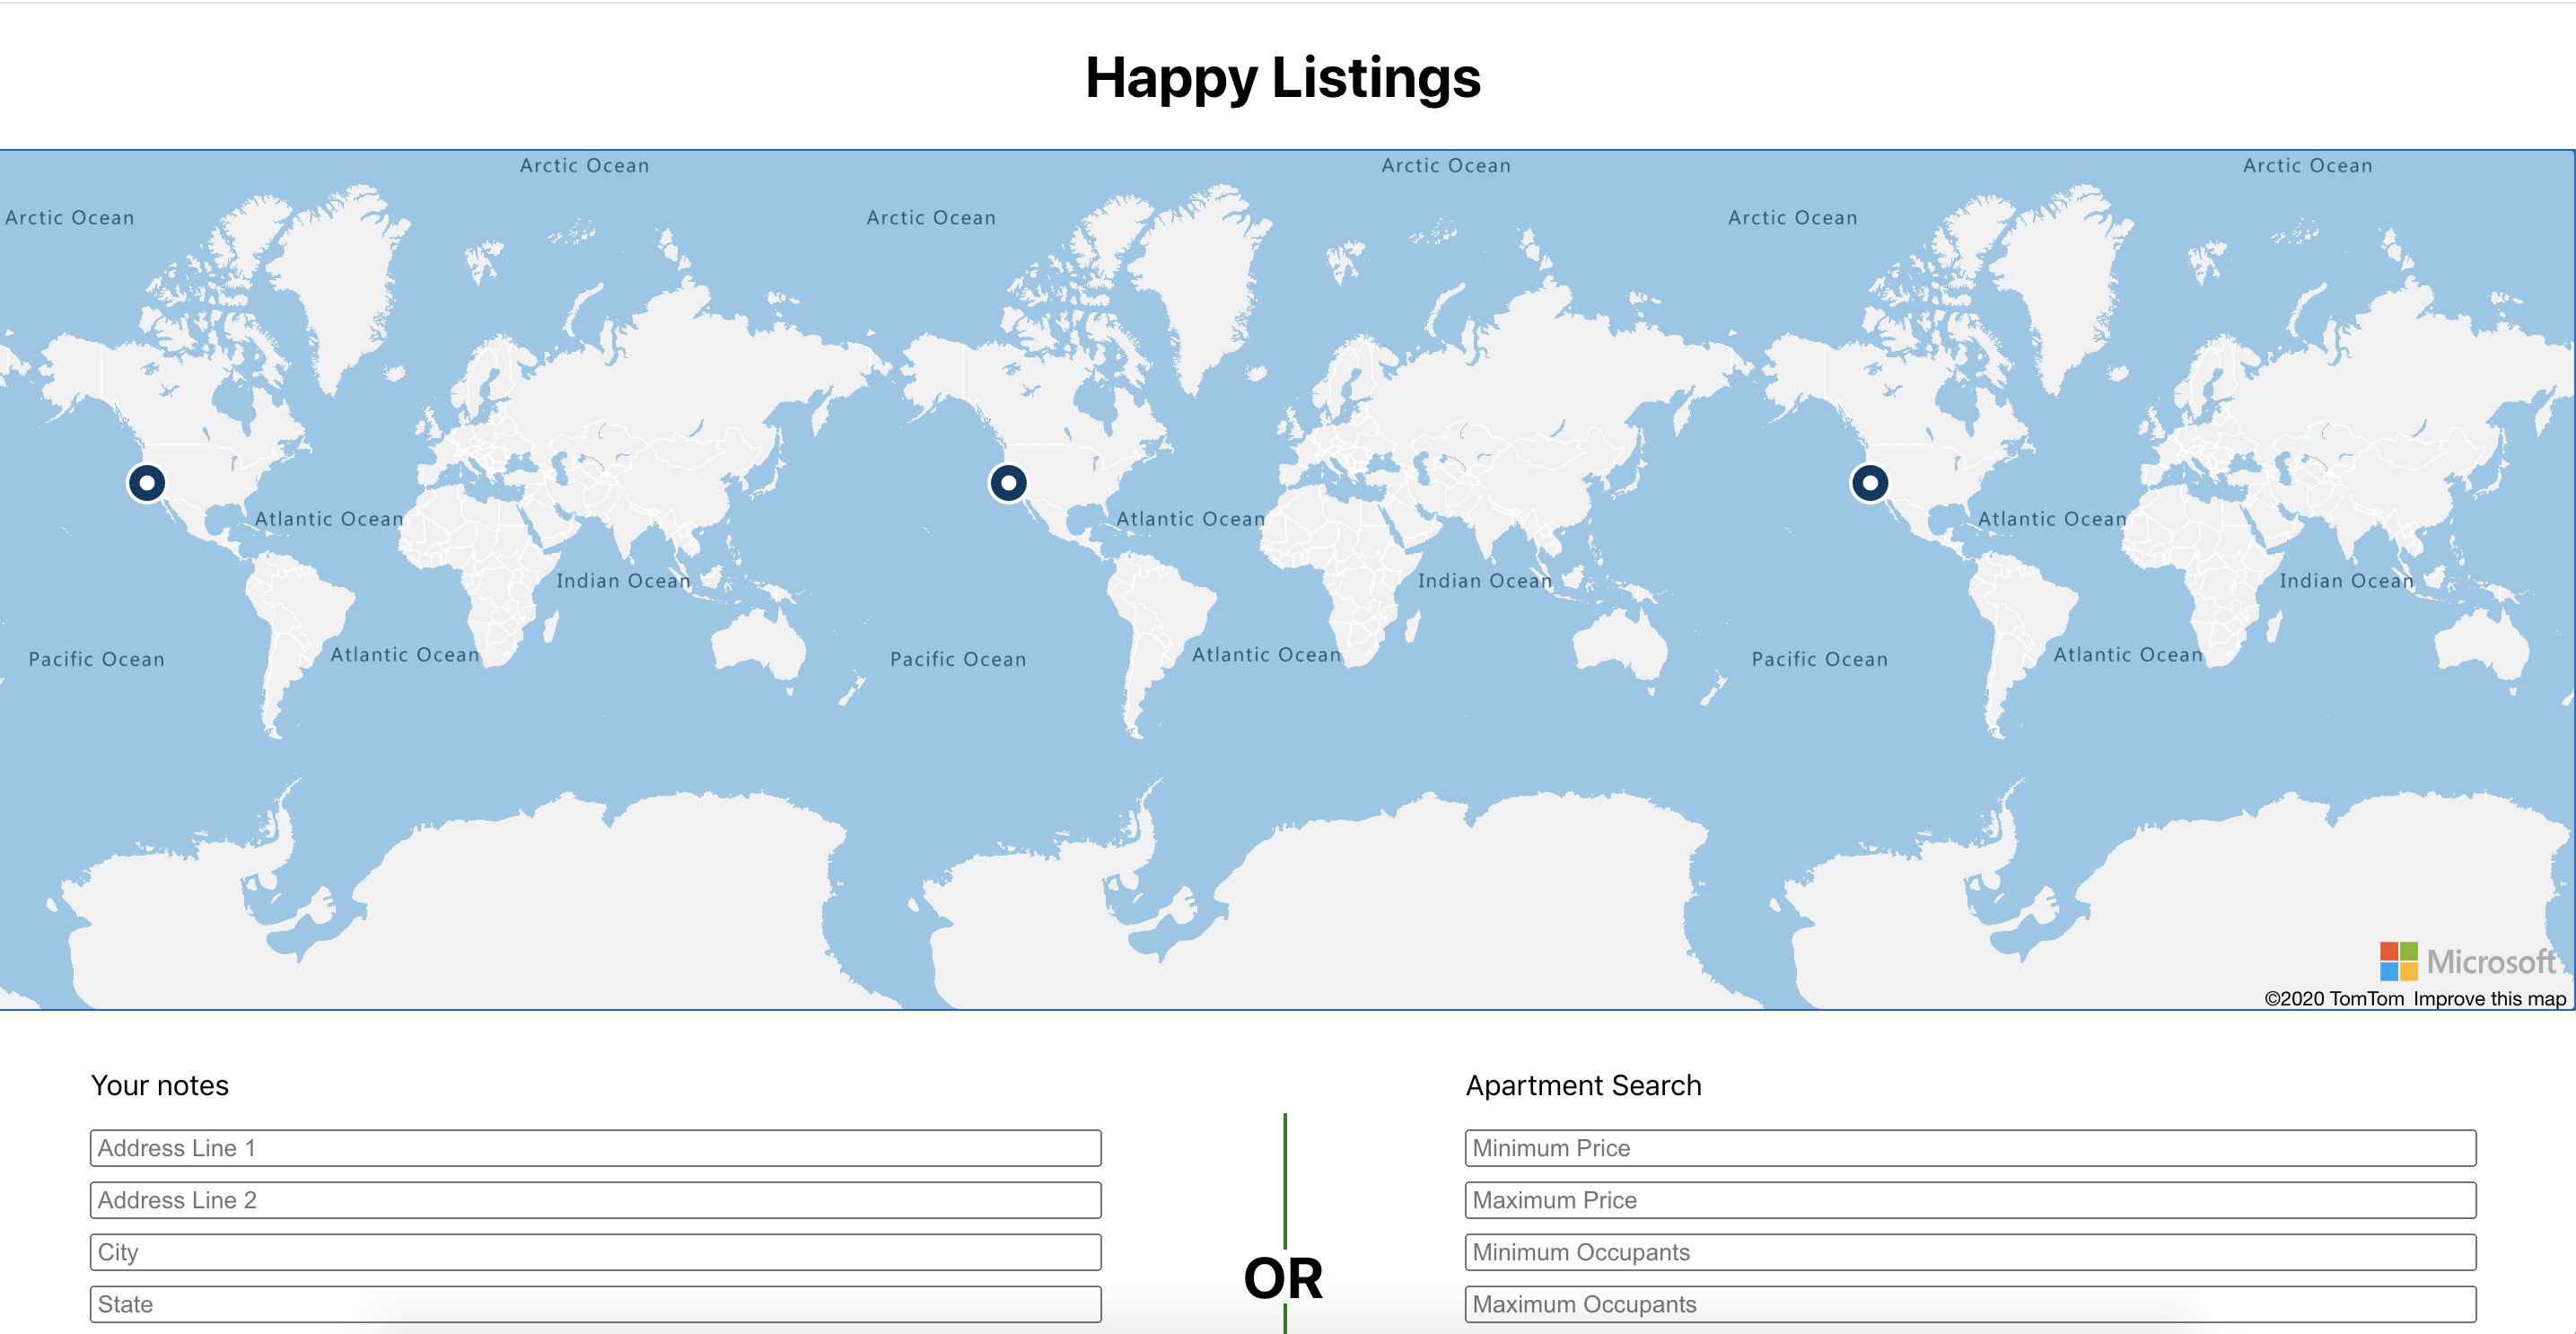2576x1334 pixels.
Task: Click the Microsoft logo on map
Action: [2466, 961]
